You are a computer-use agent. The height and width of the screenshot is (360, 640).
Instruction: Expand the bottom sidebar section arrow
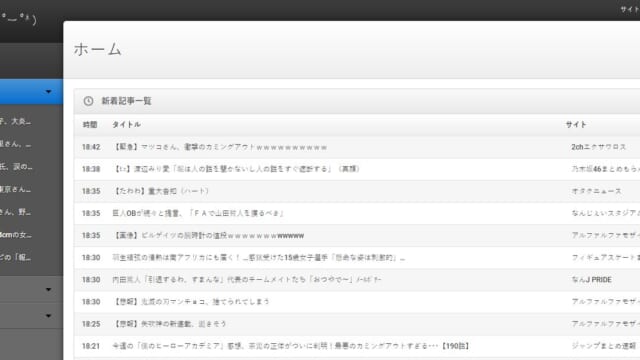click(x=49, y=316)
